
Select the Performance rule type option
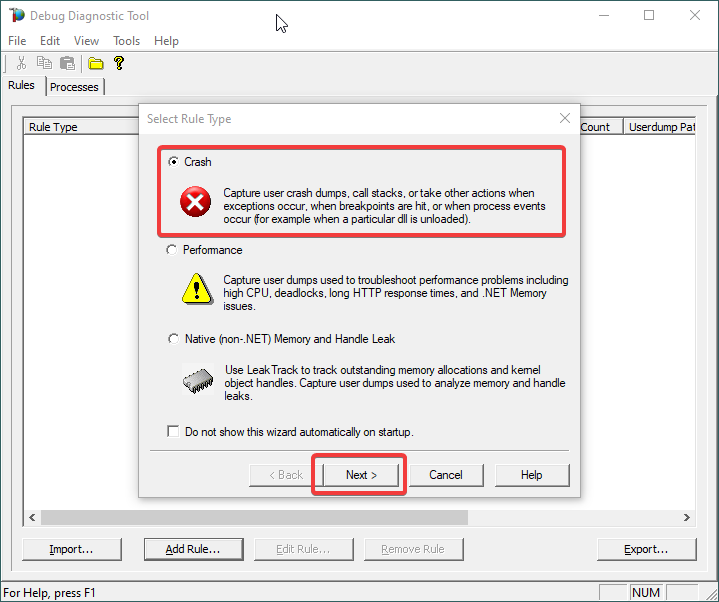pos(174,250)
